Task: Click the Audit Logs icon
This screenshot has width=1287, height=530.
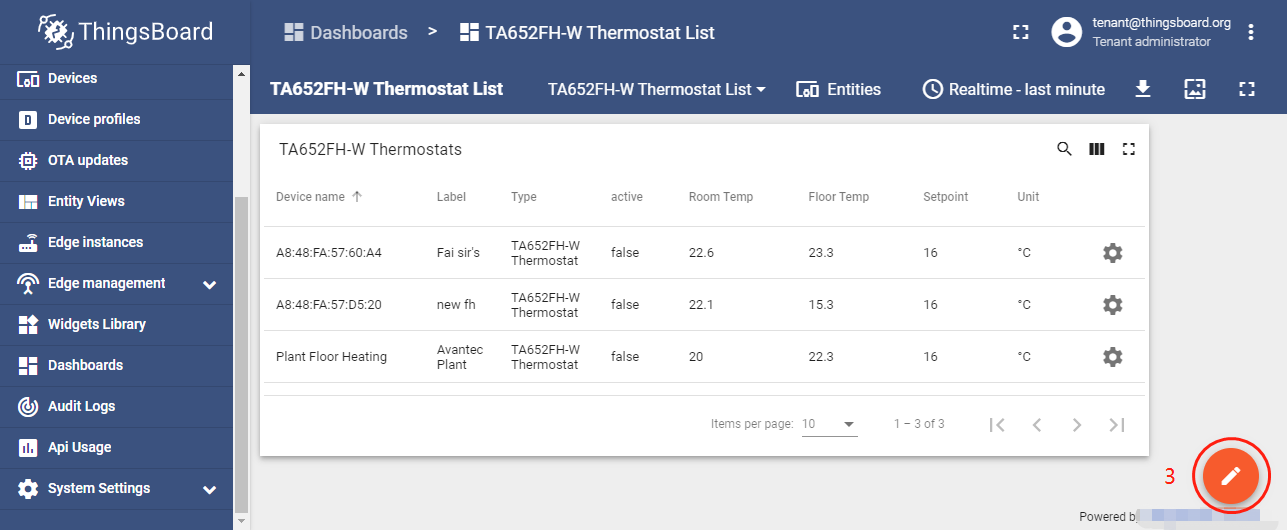Action: coord(28,406)
